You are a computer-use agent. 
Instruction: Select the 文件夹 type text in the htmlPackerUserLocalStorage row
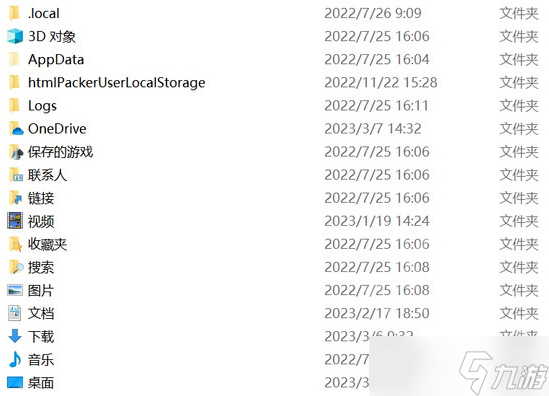tap(519, 83)
